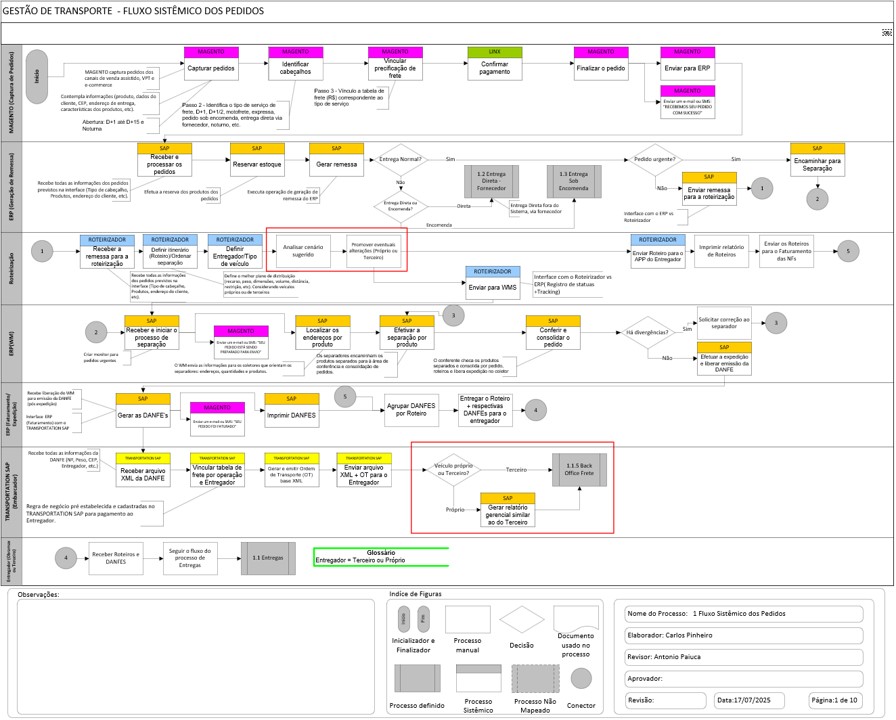896x720 pixels.
Task: Select the Receber arquivo XML da DANFE box
Action: click(x=143, y=470)
